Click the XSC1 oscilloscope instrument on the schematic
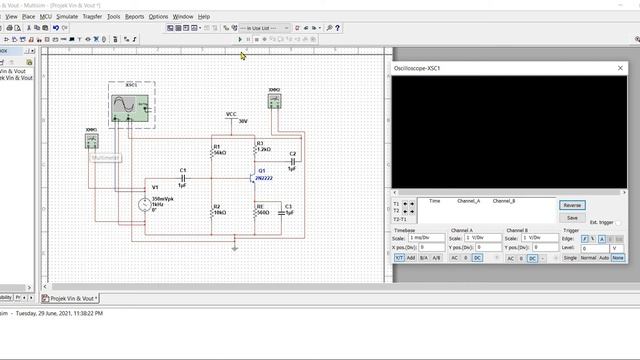This screenshot has width=640, height=360. [x=130, y=108]
